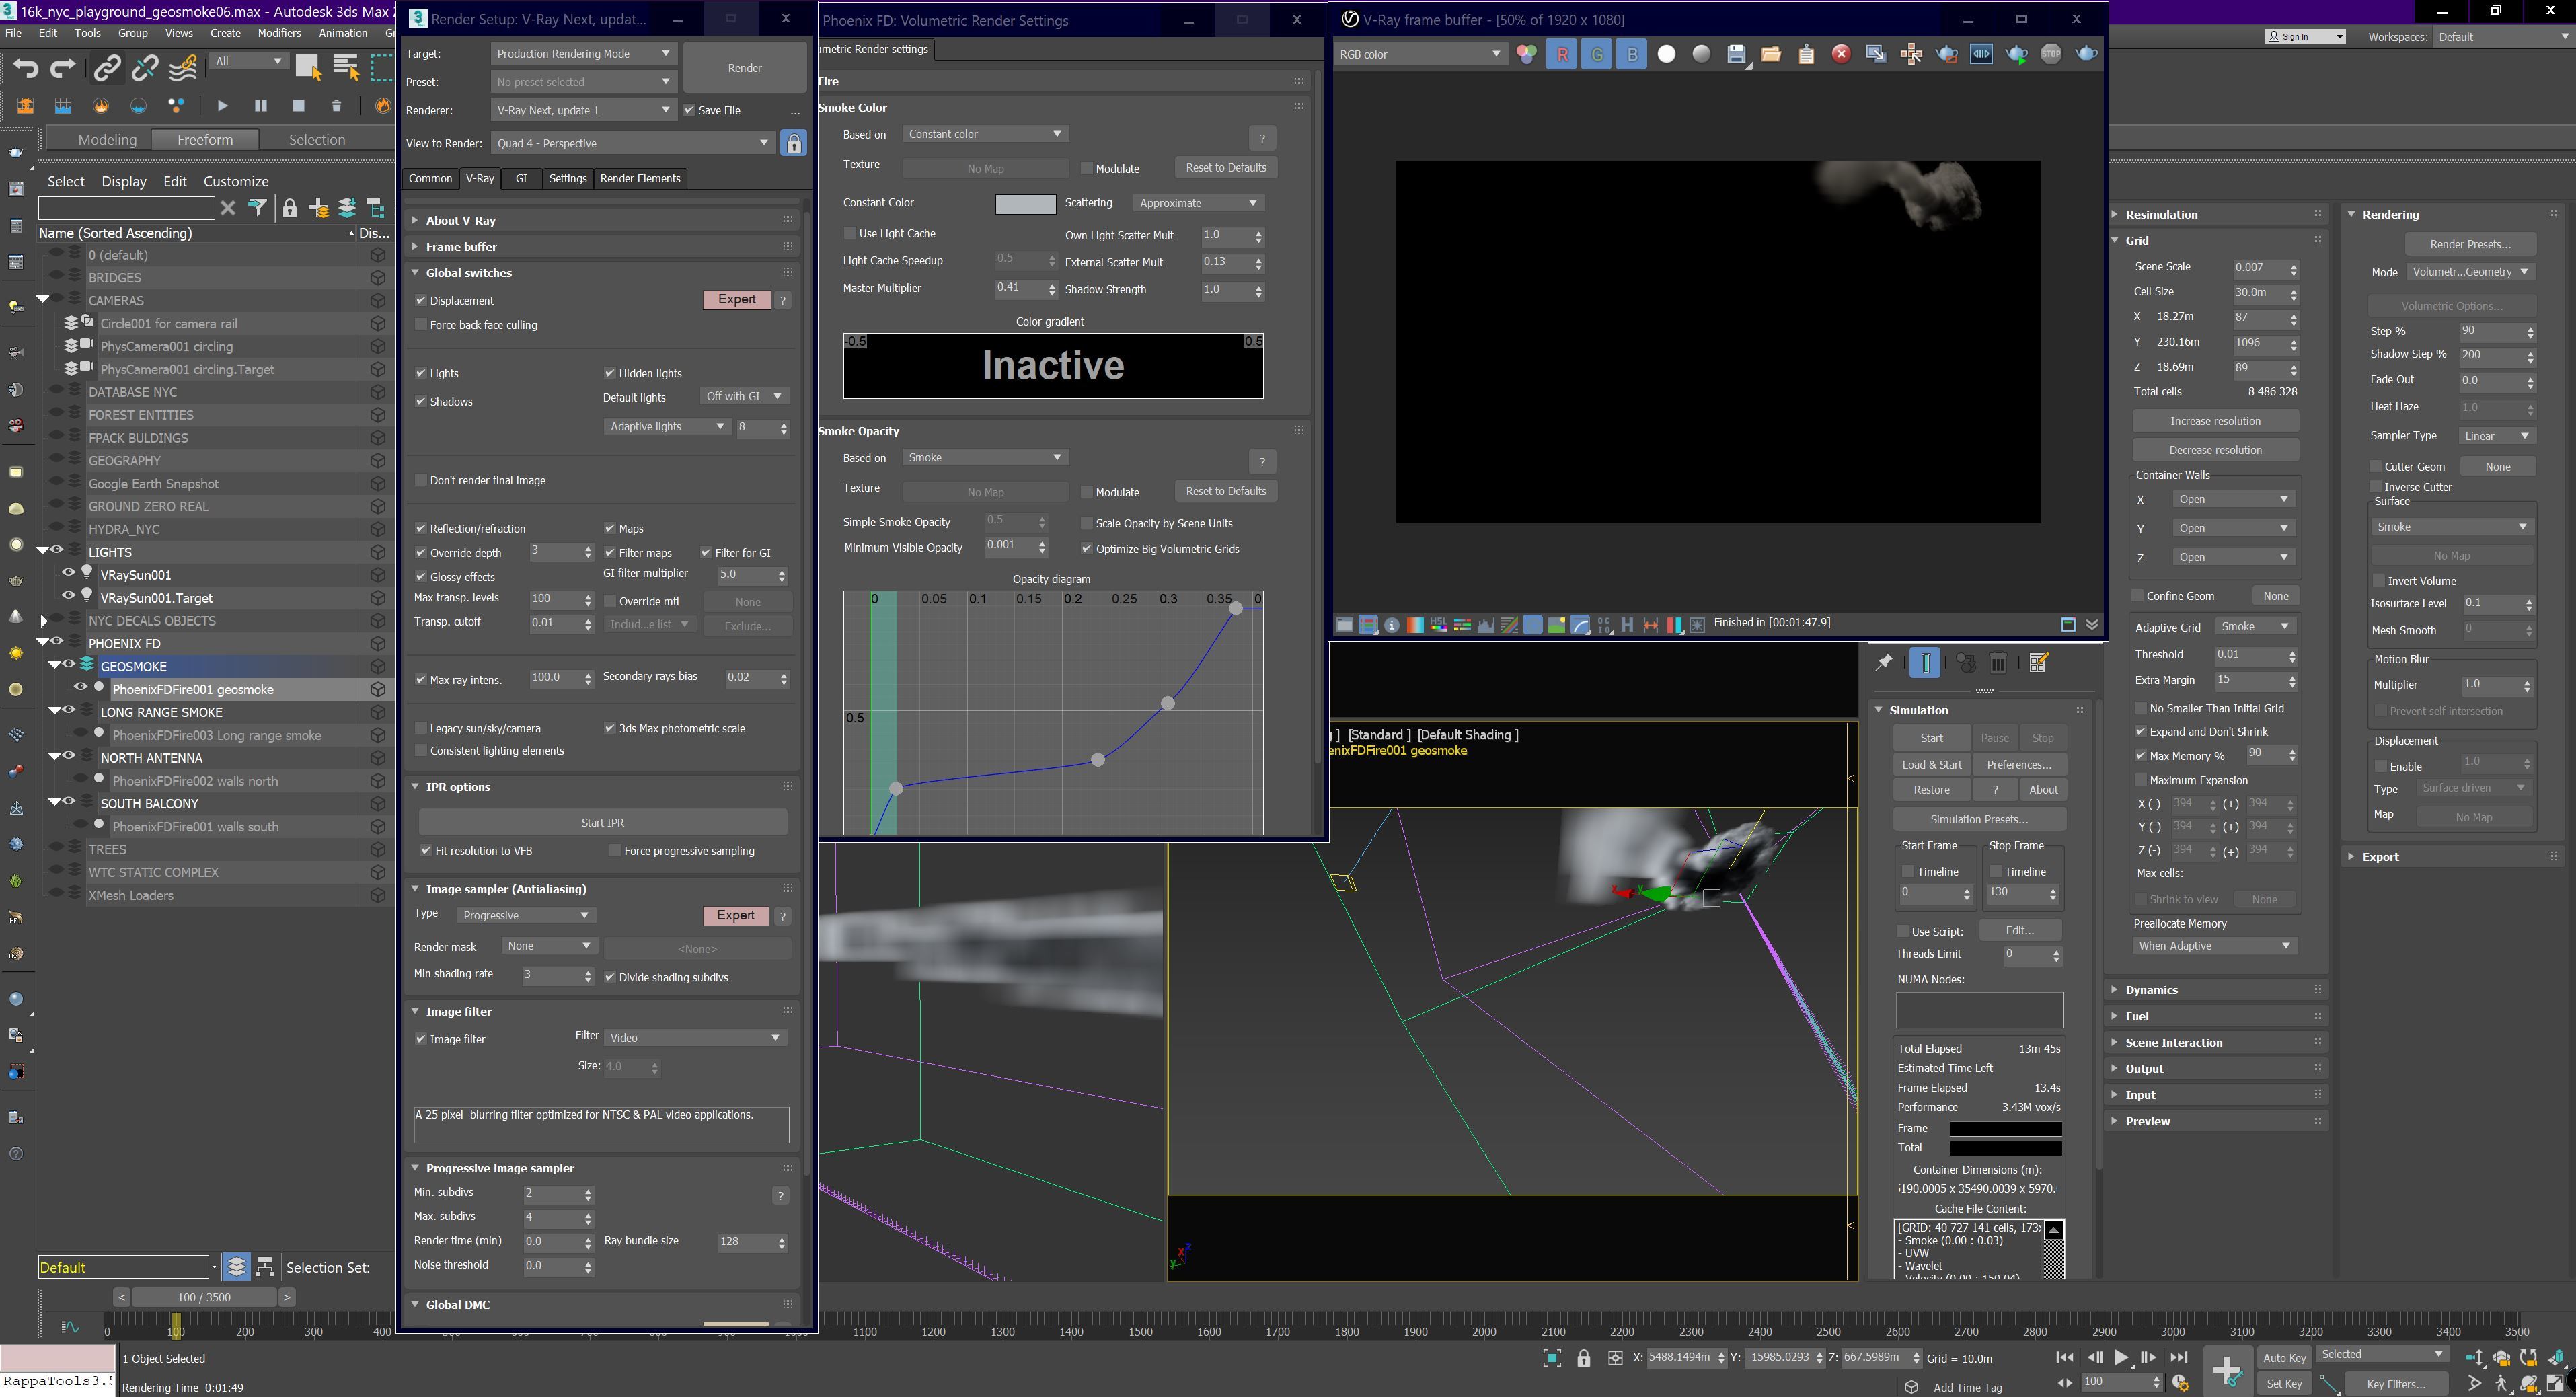Switch to the GI tab in Render Setup
The image size is (2576, 1397).
point(521,178)
